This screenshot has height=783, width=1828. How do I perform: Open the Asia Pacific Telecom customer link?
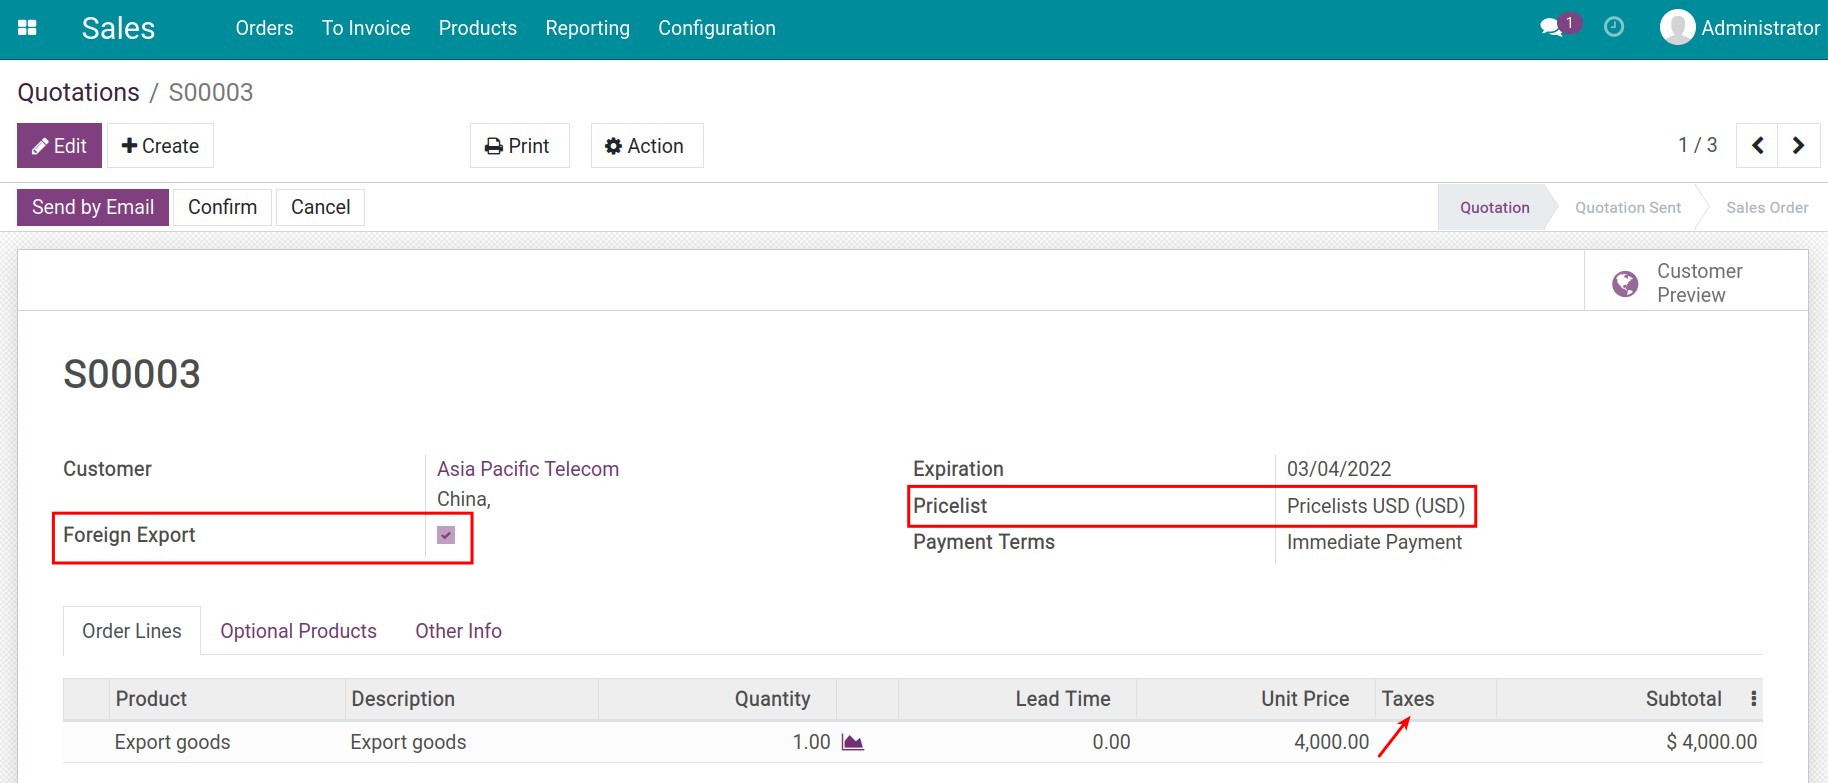pos(527,469)
